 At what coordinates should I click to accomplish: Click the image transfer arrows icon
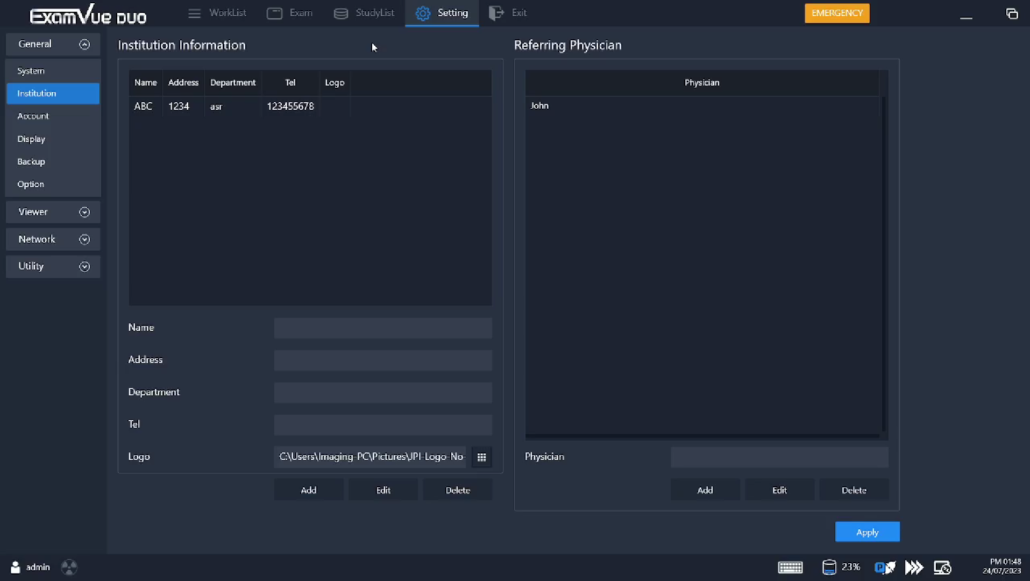pos(913,566)
